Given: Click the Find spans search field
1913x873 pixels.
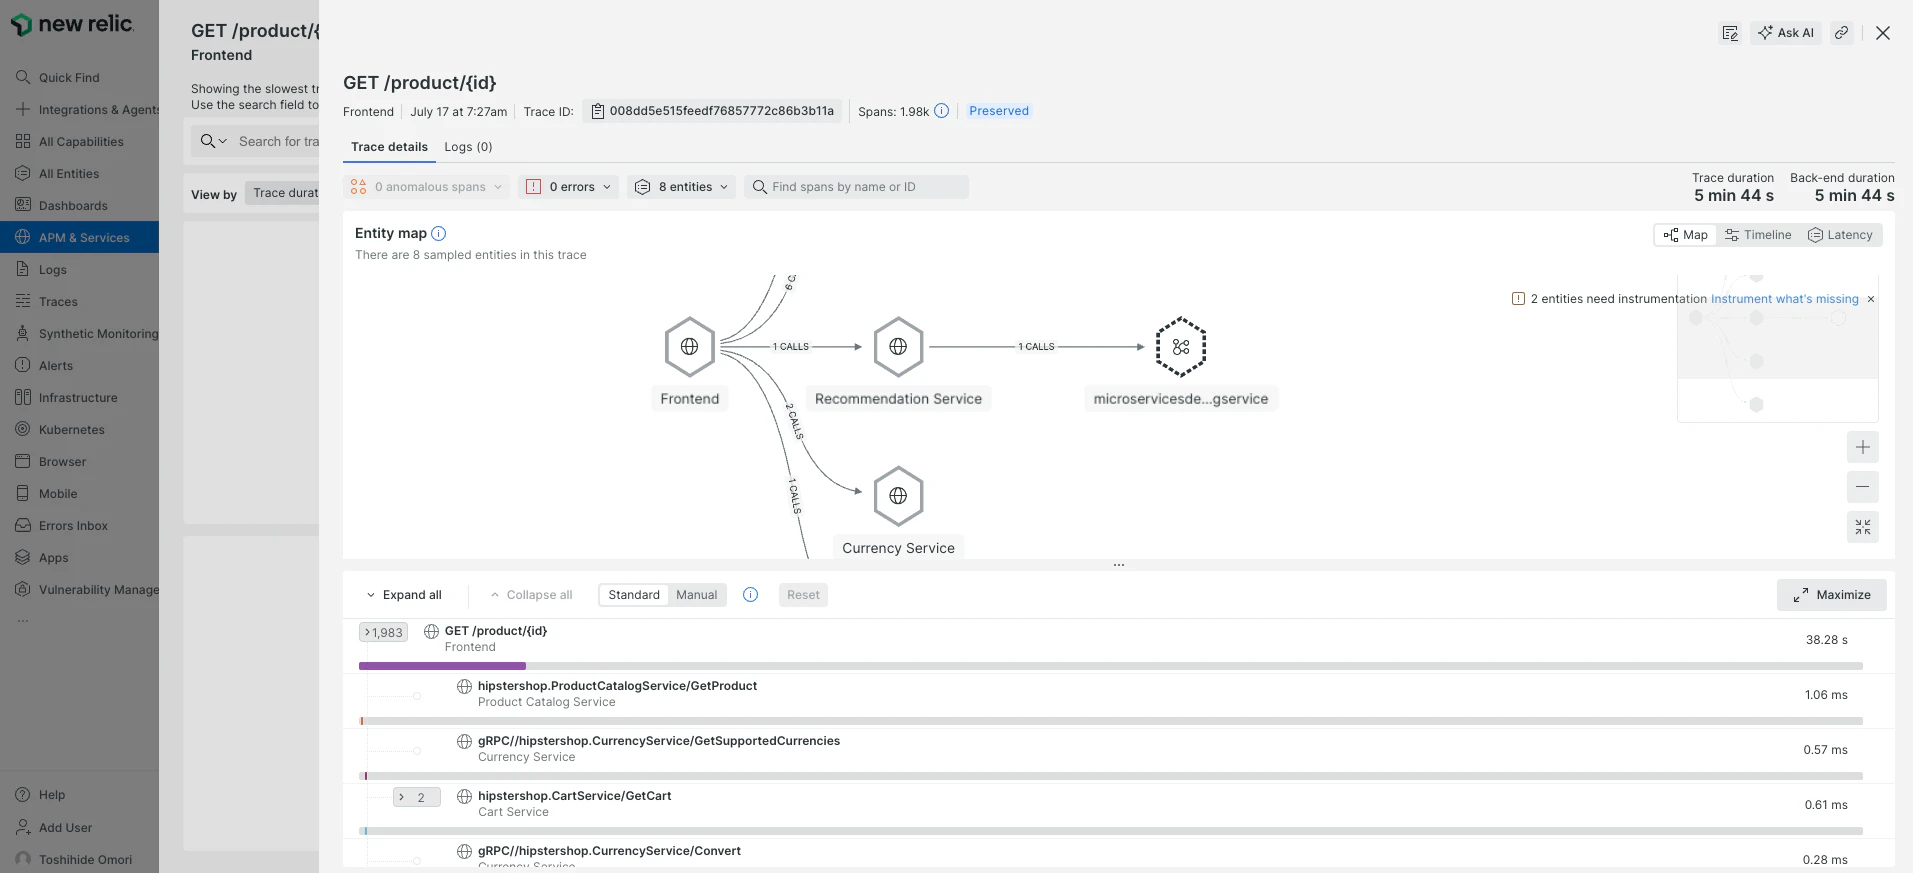Looking at the screenshot, I should 856,187.
